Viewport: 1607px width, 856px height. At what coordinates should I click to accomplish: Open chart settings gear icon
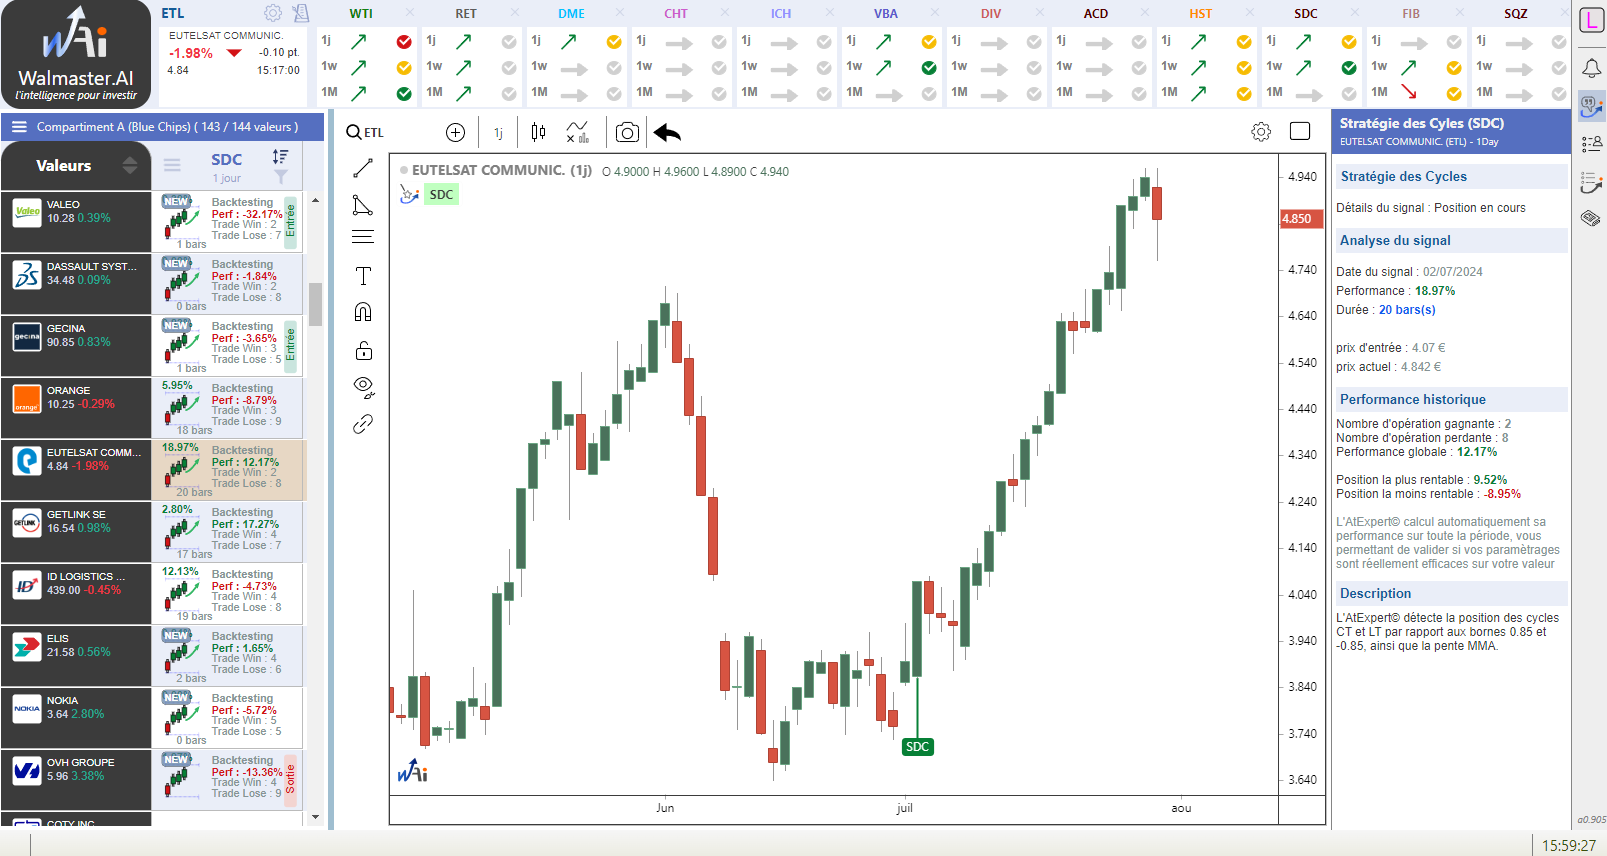click(x=1261, y=132)
